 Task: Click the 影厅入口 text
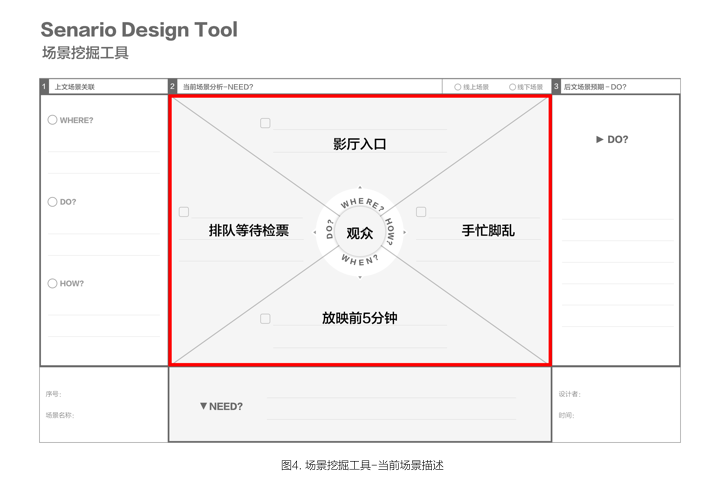[x=360, y=144]
